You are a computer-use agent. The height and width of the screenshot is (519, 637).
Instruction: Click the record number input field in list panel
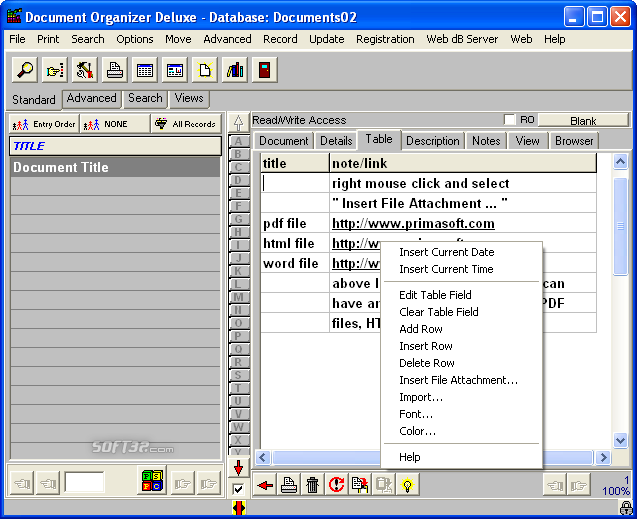tap(84, 482)
